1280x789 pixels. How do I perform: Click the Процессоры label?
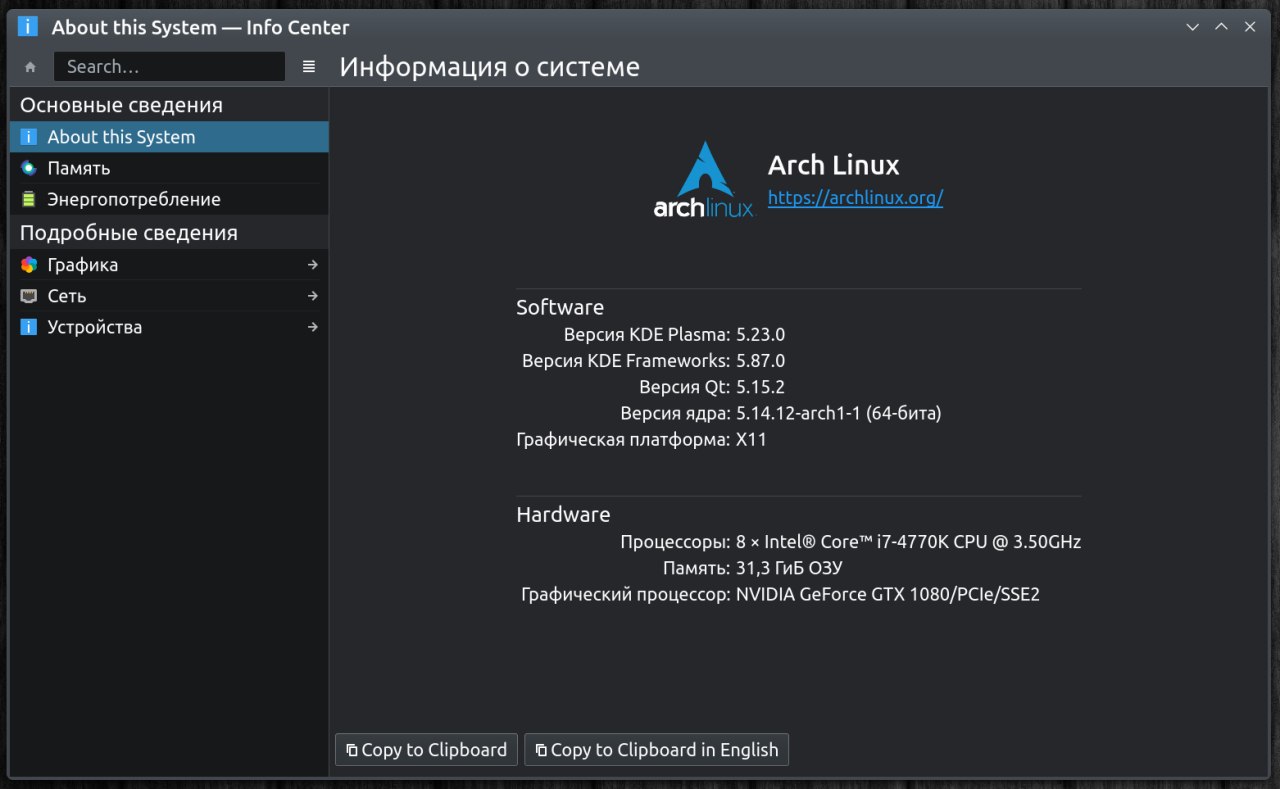[x=675, y=542]
